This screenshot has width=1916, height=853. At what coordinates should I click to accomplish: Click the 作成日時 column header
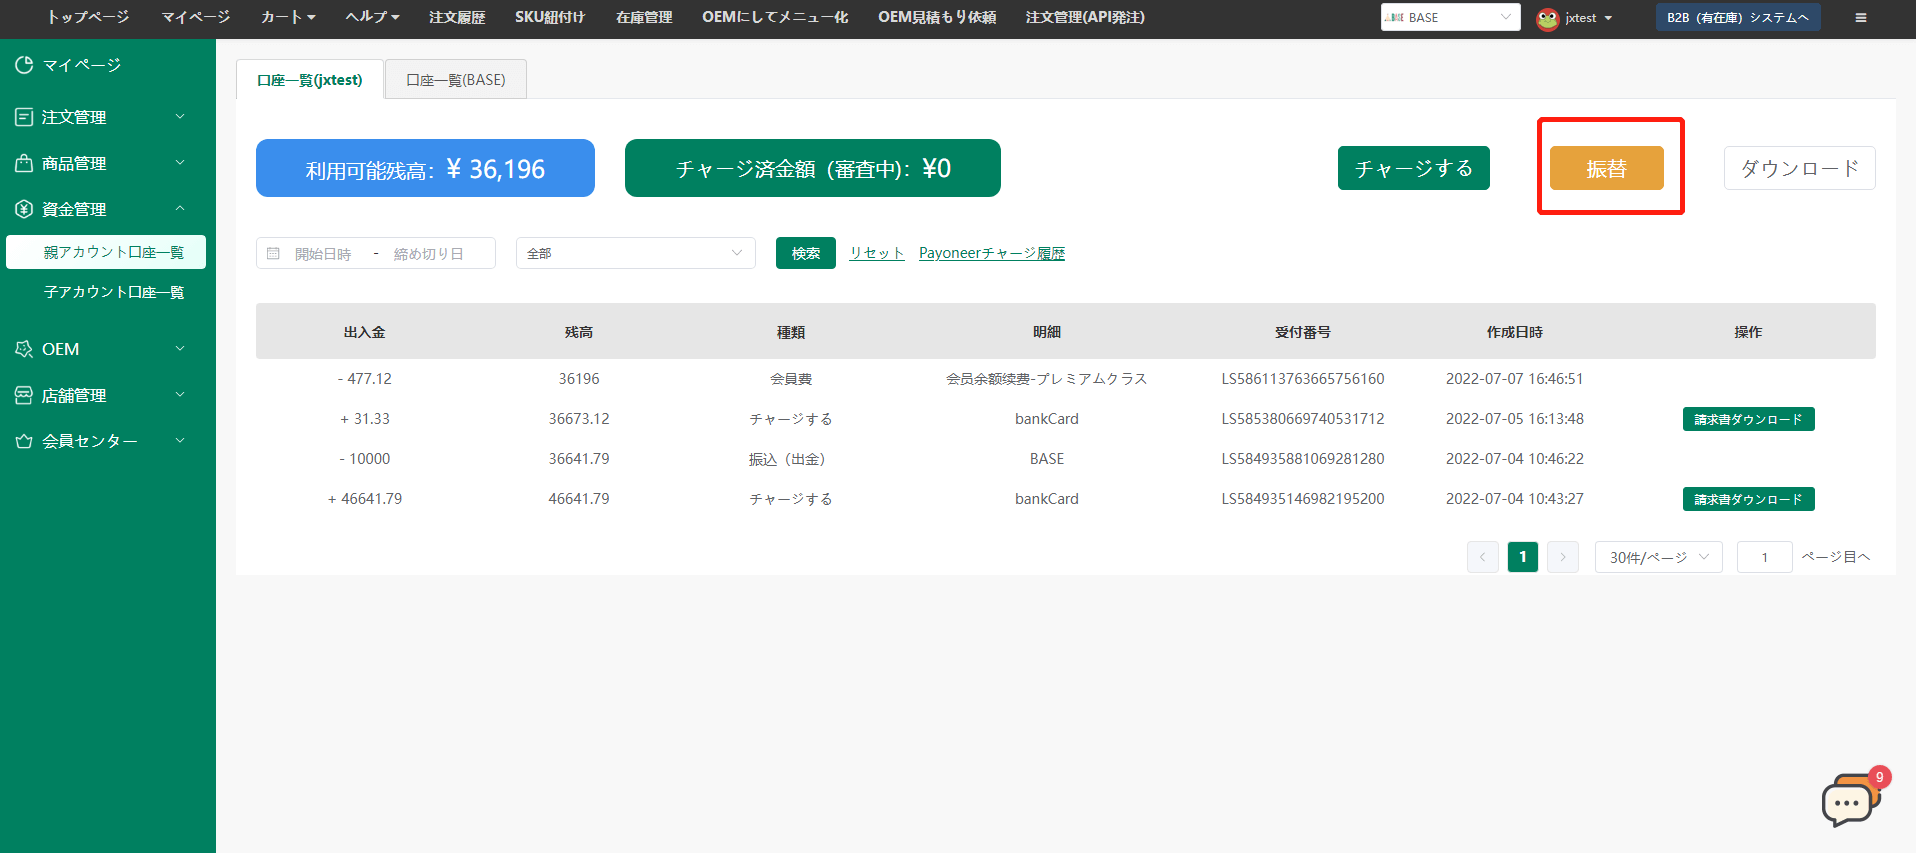pyautogui.click(x=1515, y=332)
